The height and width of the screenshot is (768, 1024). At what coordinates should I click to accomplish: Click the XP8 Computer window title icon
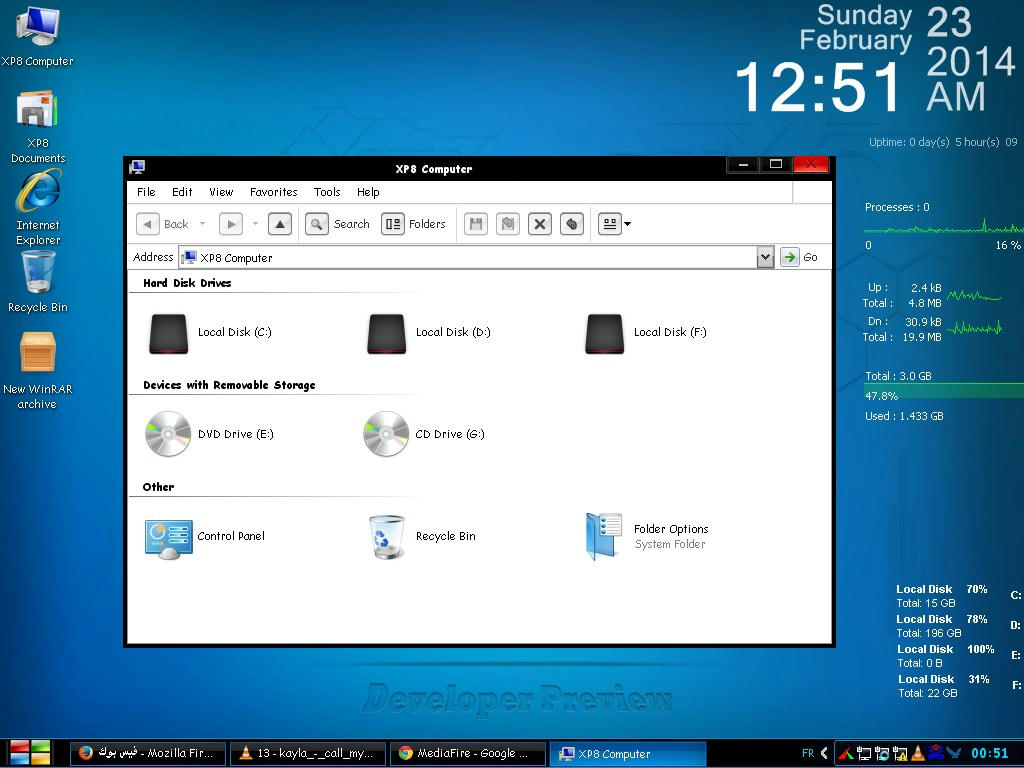(136, 168)
